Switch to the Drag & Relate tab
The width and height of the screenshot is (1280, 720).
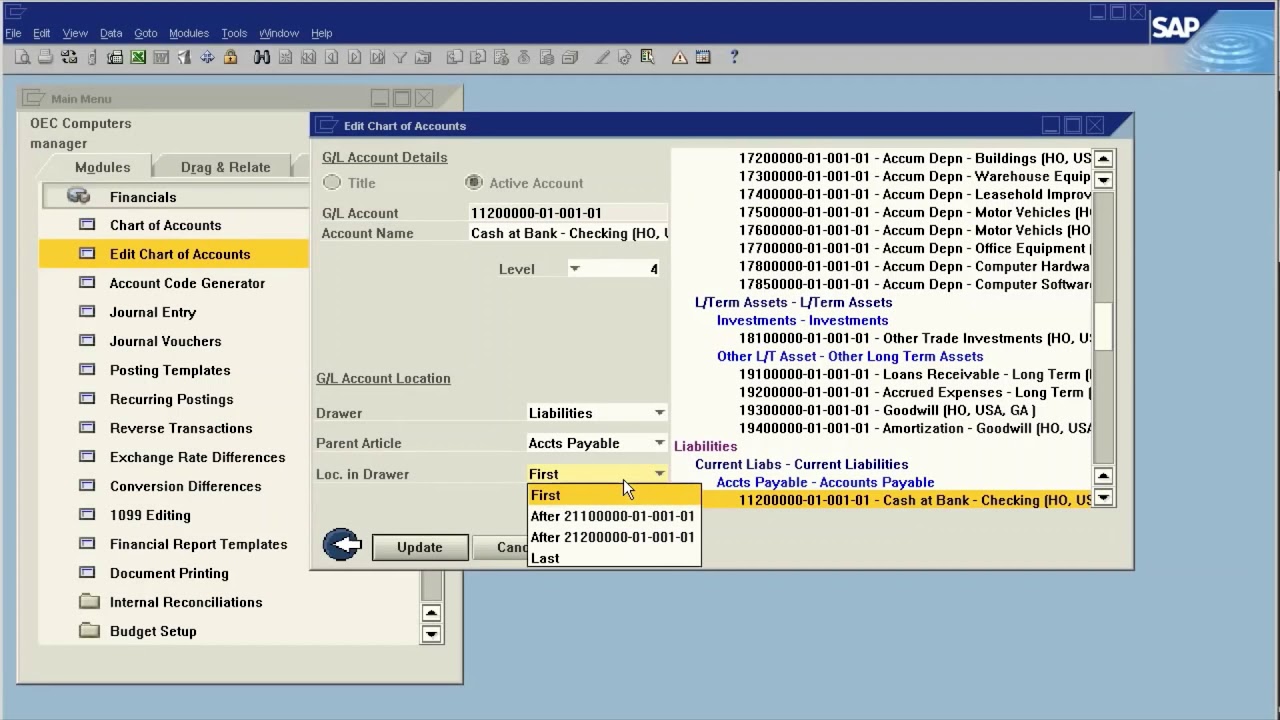coord(226,167)
